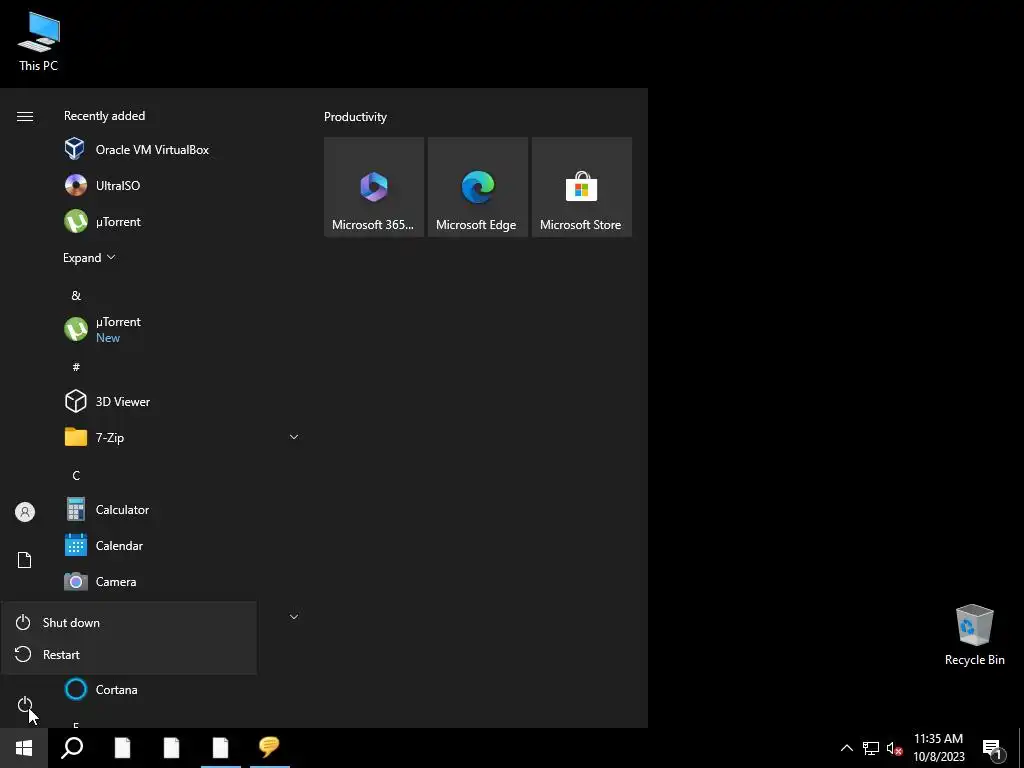This screenshot has height=768, width=1024.
Task: Open the first blank document taskbar icon
Action: tap(122, 748)
